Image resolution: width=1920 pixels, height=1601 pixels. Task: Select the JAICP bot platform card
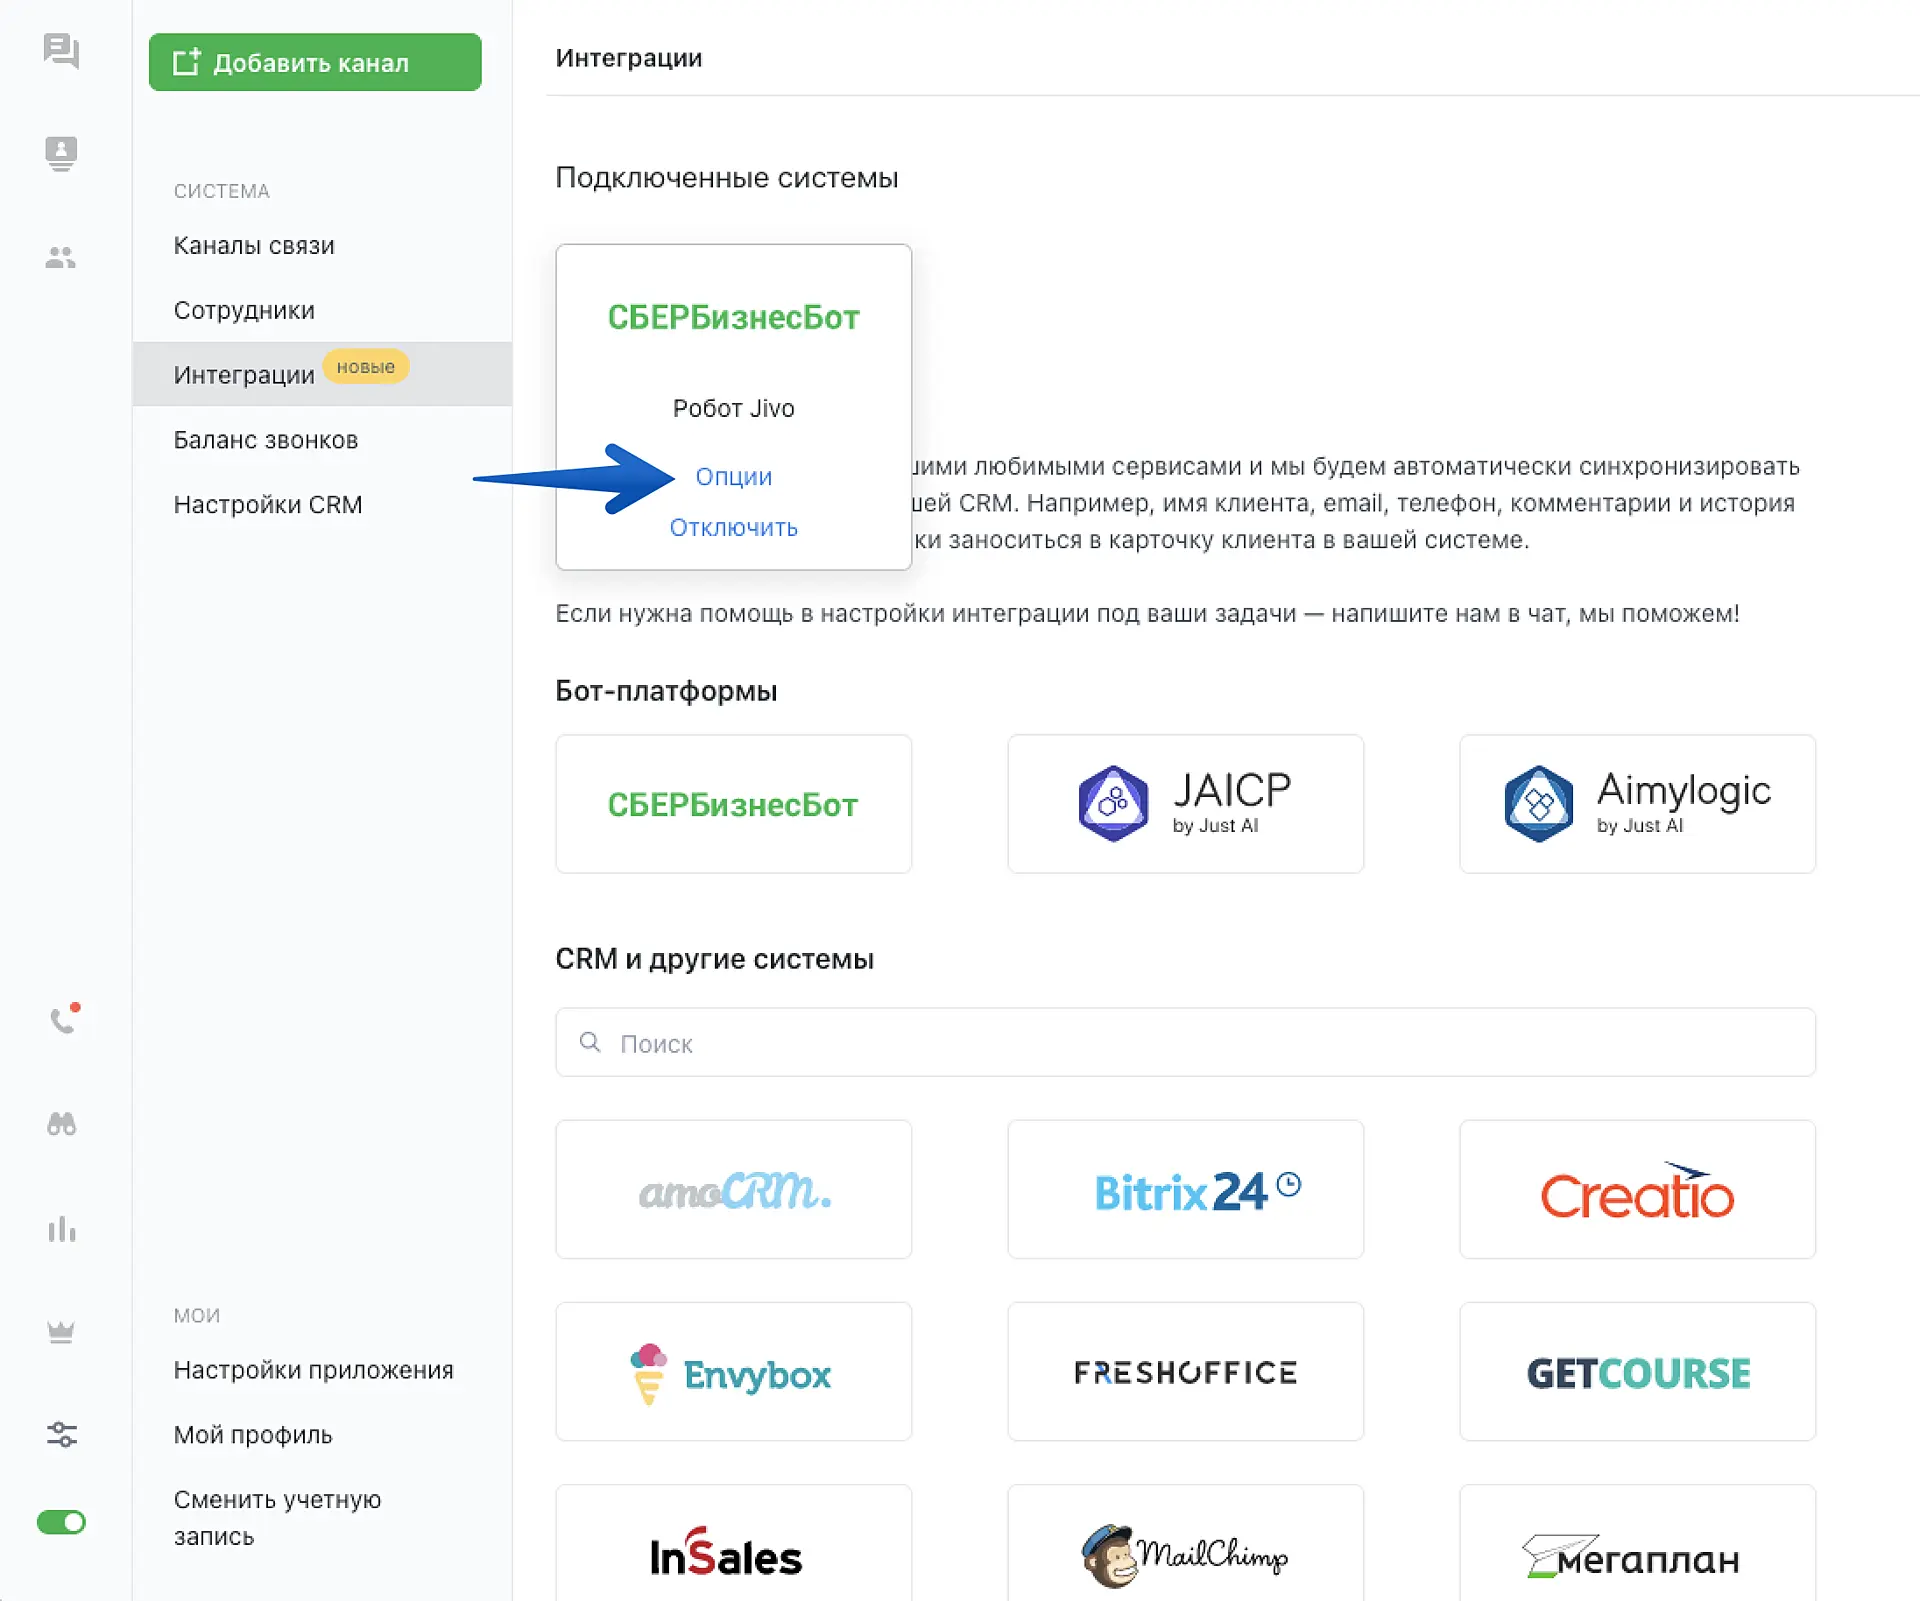[x=1185, y=804]
